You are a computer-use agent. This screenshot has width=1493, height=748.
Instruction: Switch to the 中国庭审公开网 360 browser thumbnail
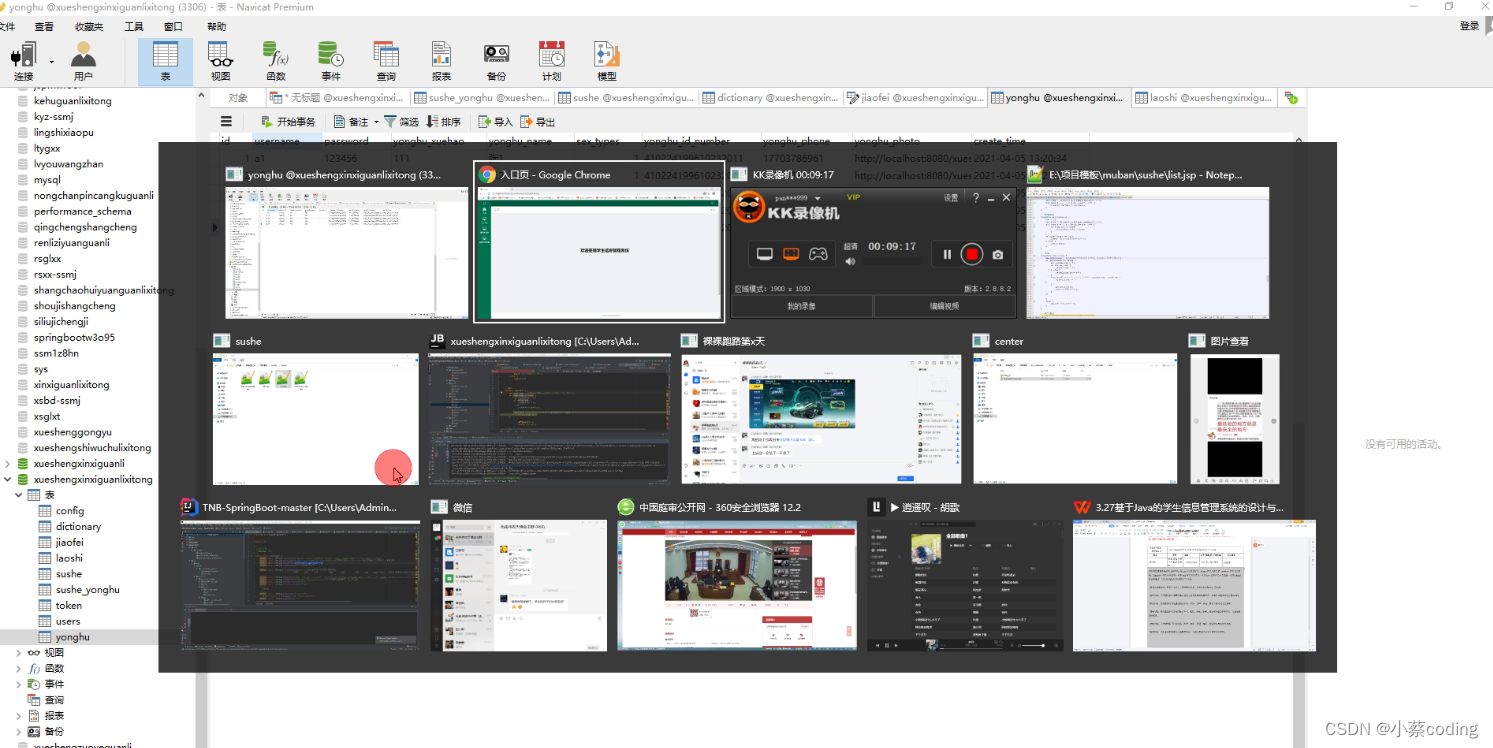(x=737, y=575)
